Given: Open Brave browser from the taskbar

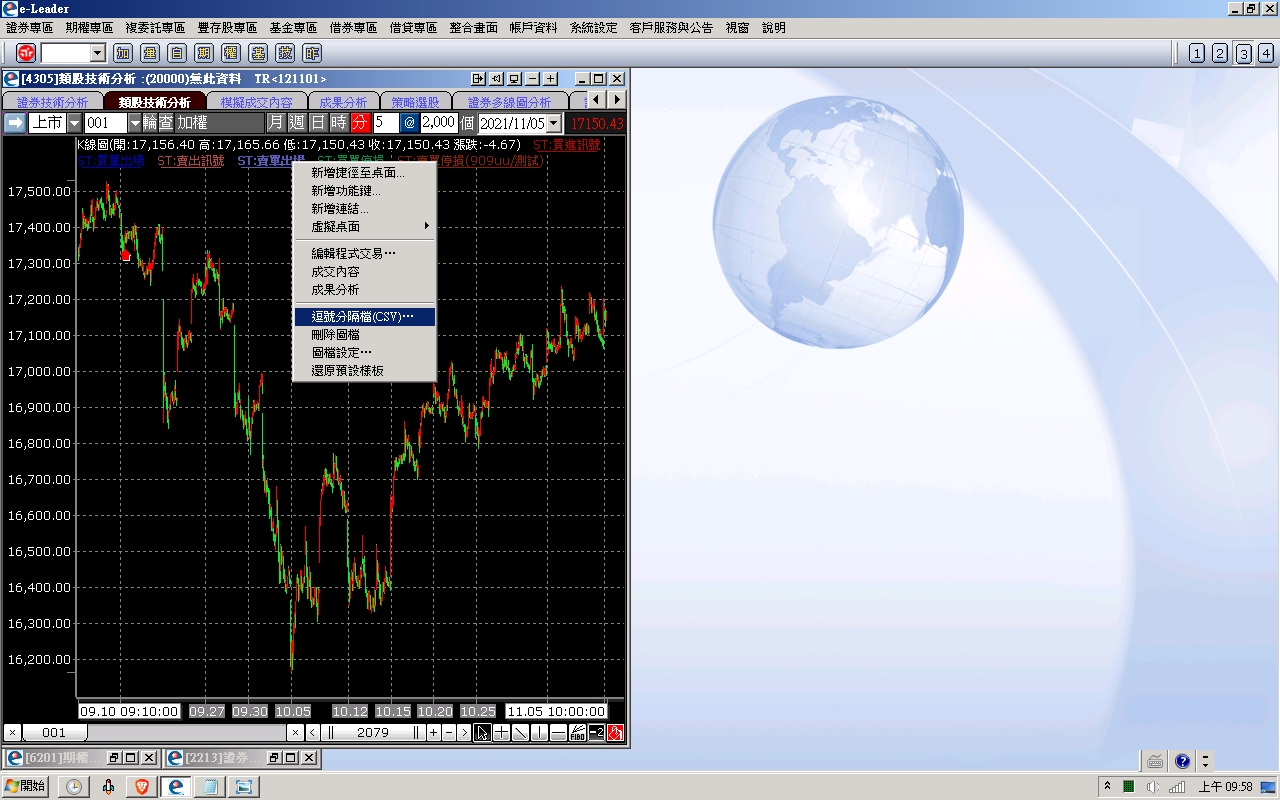Looking at the screenshot, I should click(141, 787).
